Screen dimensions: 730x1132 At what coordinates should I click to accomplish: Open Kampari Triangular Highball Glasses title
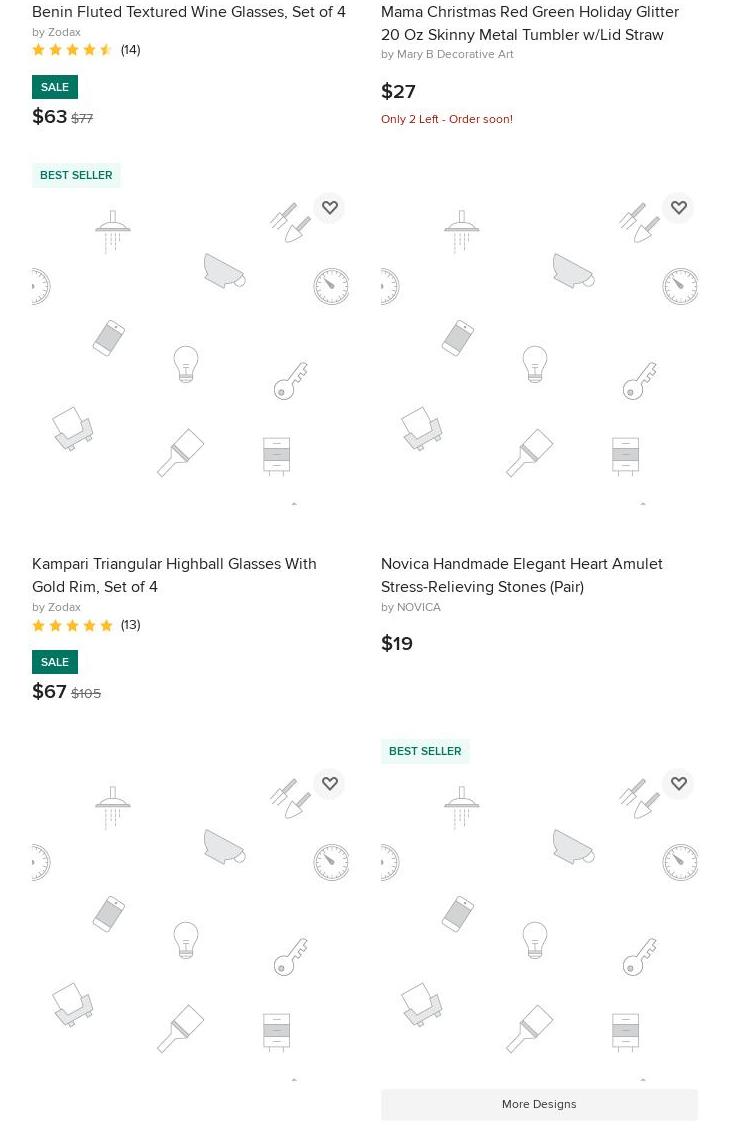(174, 575)
